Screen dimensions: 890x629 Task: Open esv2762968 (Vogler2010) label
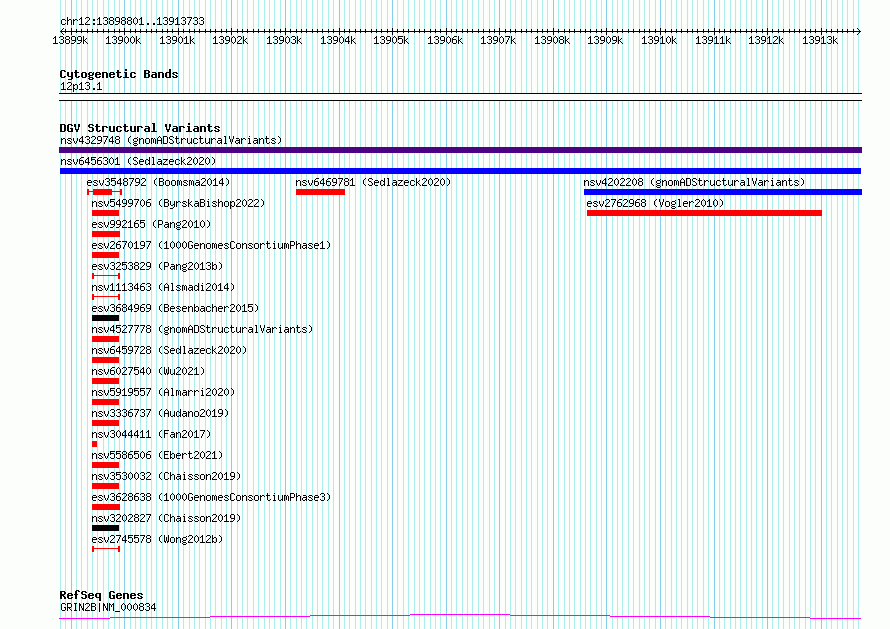[655, 203]
